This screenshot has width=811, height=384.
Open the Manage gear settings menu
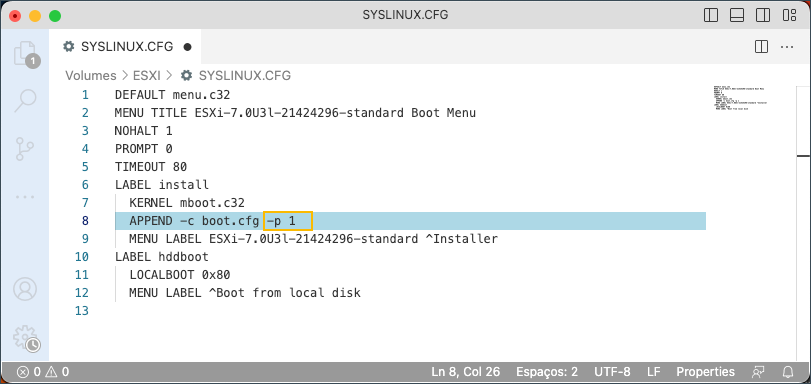pos(25,337)
